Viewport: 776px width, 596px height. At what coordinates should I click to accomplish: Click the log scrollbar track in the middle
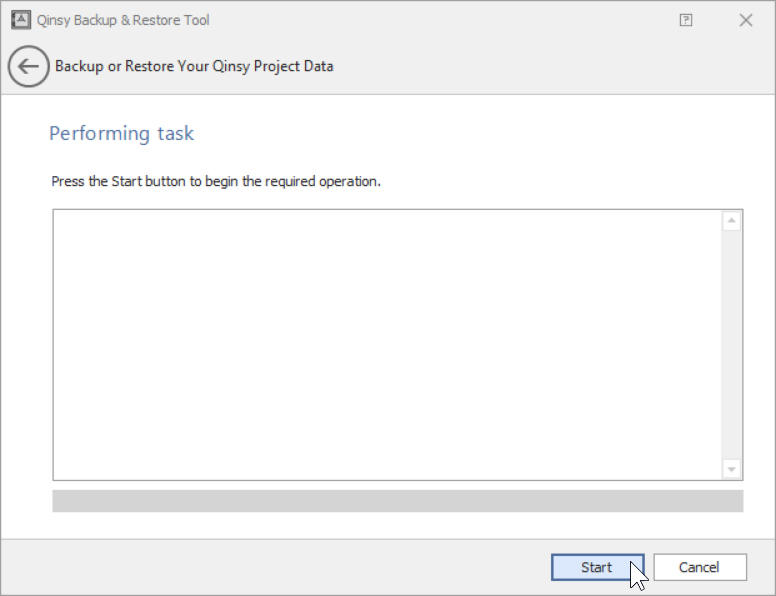[x=731, y=345]
